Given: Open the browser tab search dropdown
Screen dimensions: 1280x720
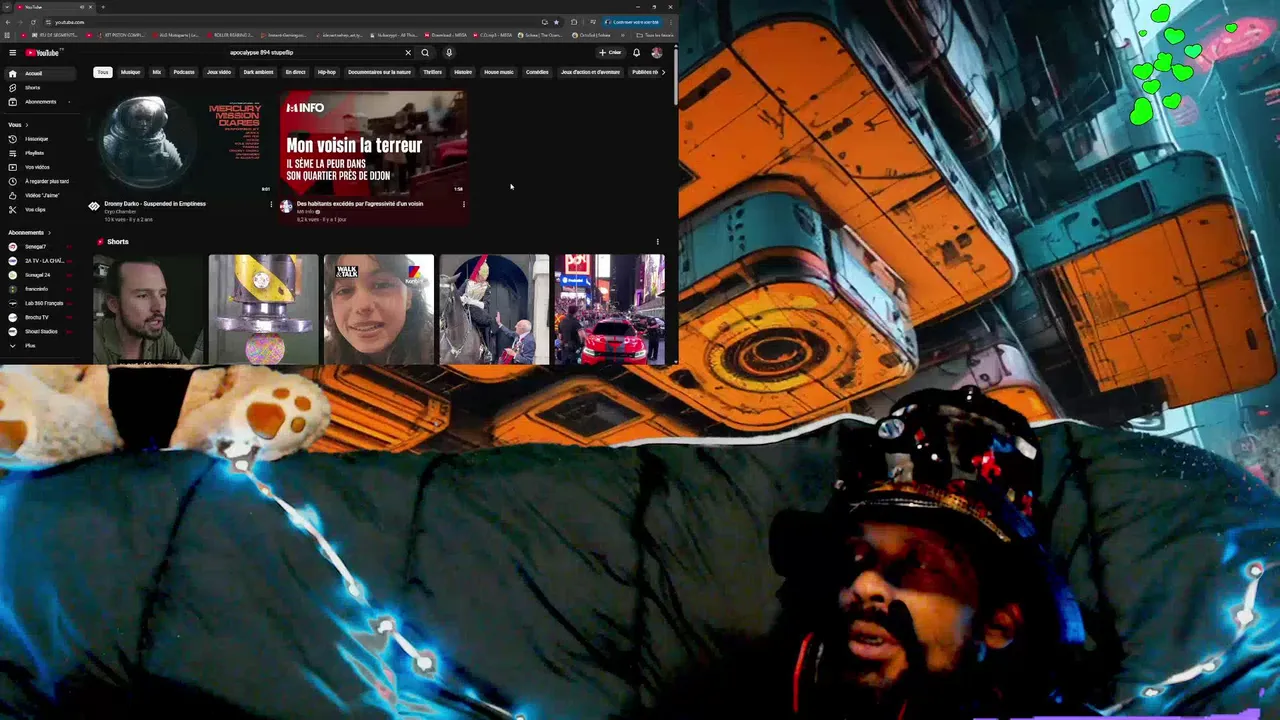Looking at the screenshot, I should point(7,7).
